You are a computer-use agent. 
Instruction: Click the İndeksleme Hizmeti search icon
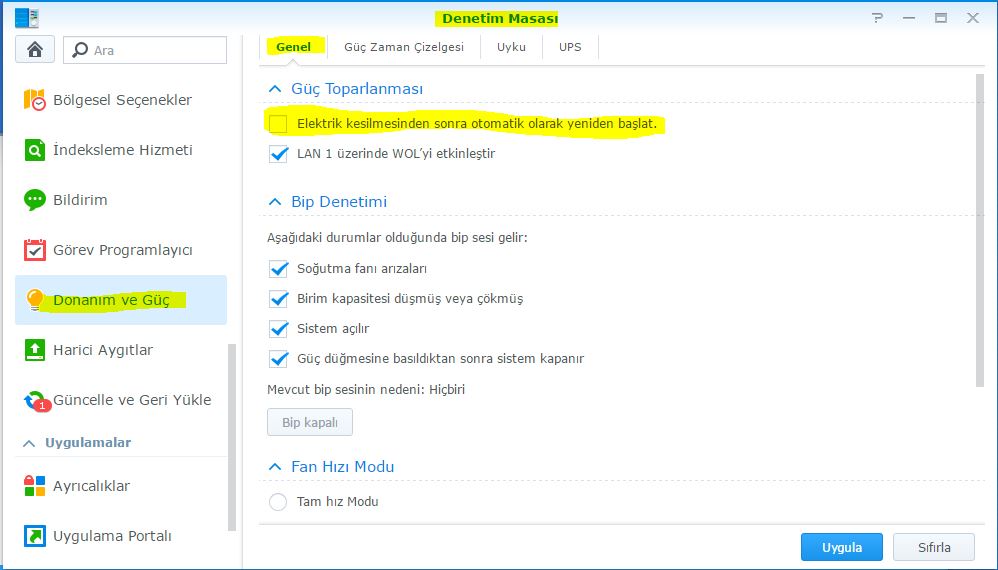[x=35, y=150]
